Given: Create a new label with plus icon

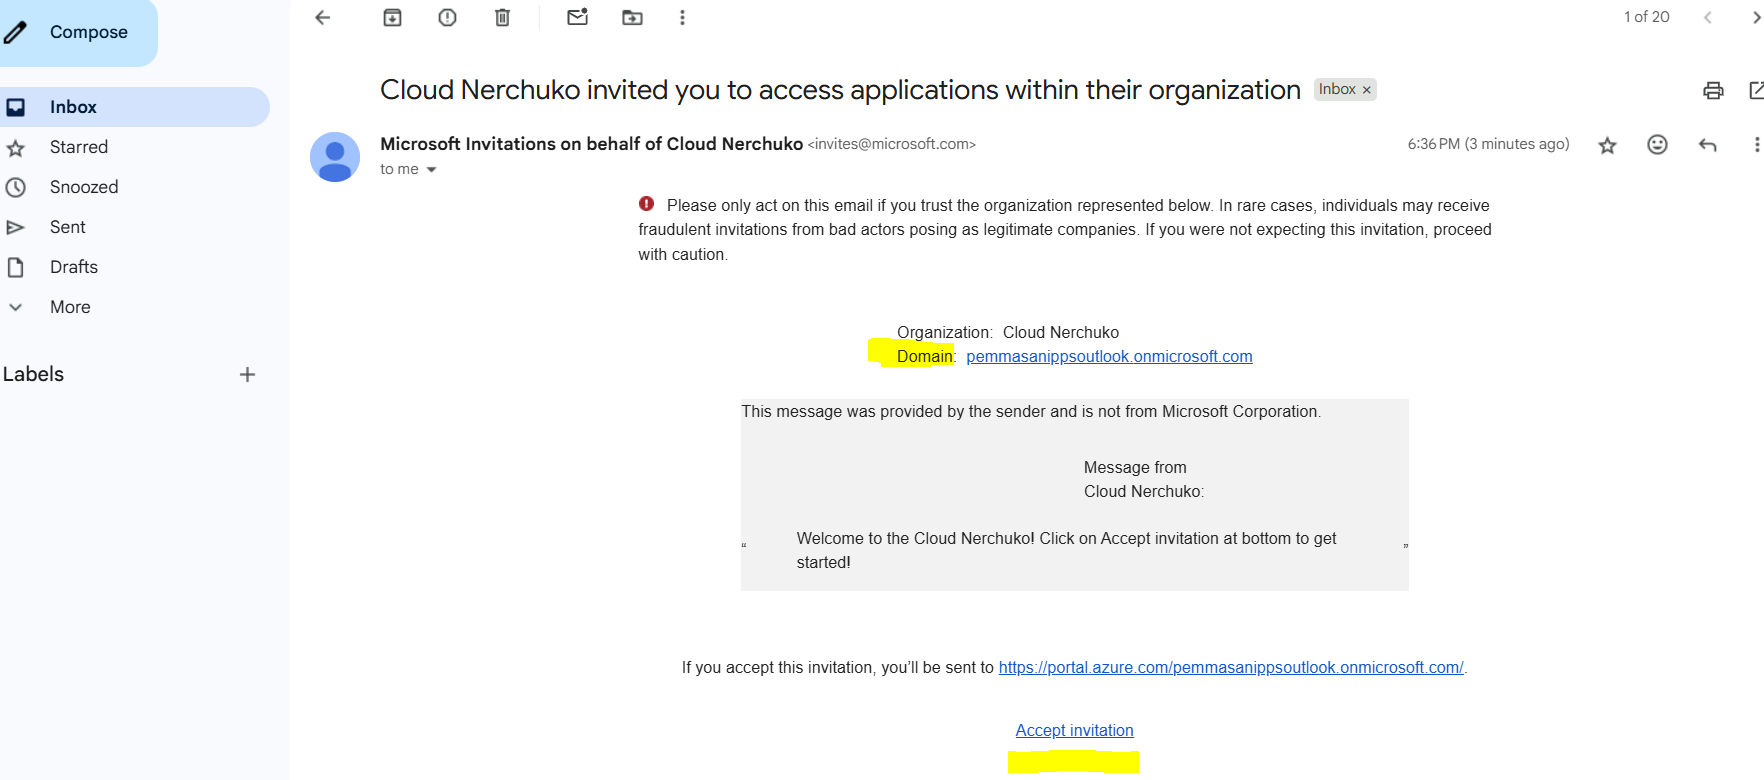Looking at the screenshot, I should tap(247, 375).
